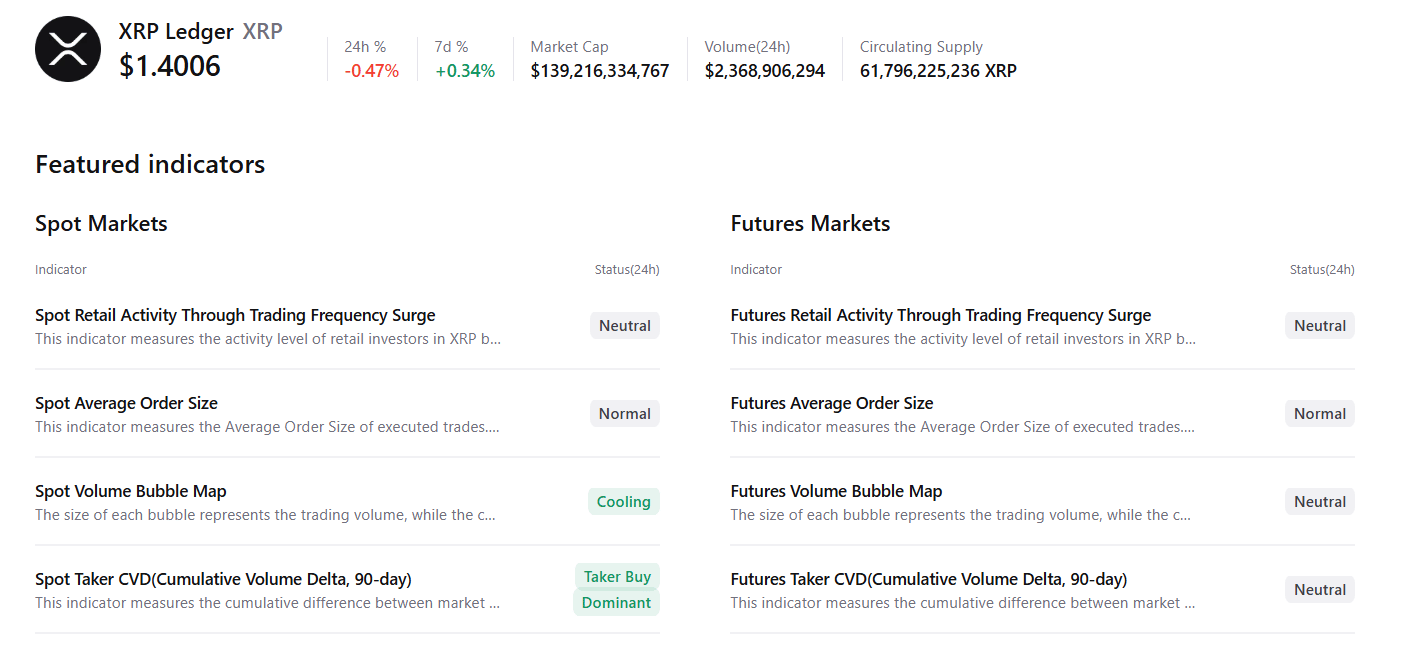Open Spot Volume Bubble Map indicator

pos(131,491)
